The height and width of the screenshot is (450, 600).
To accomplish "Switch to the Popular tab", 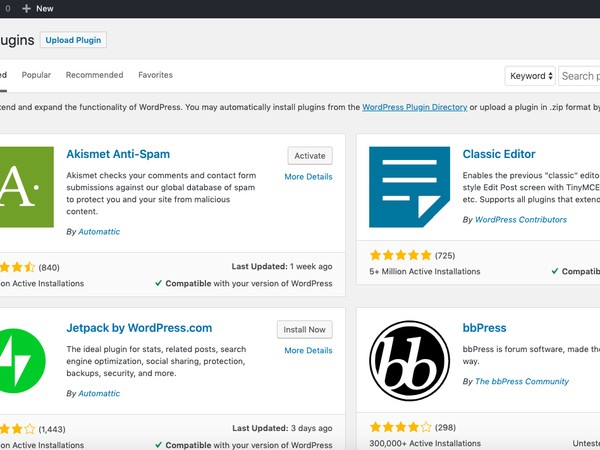I will pos(36,75).
